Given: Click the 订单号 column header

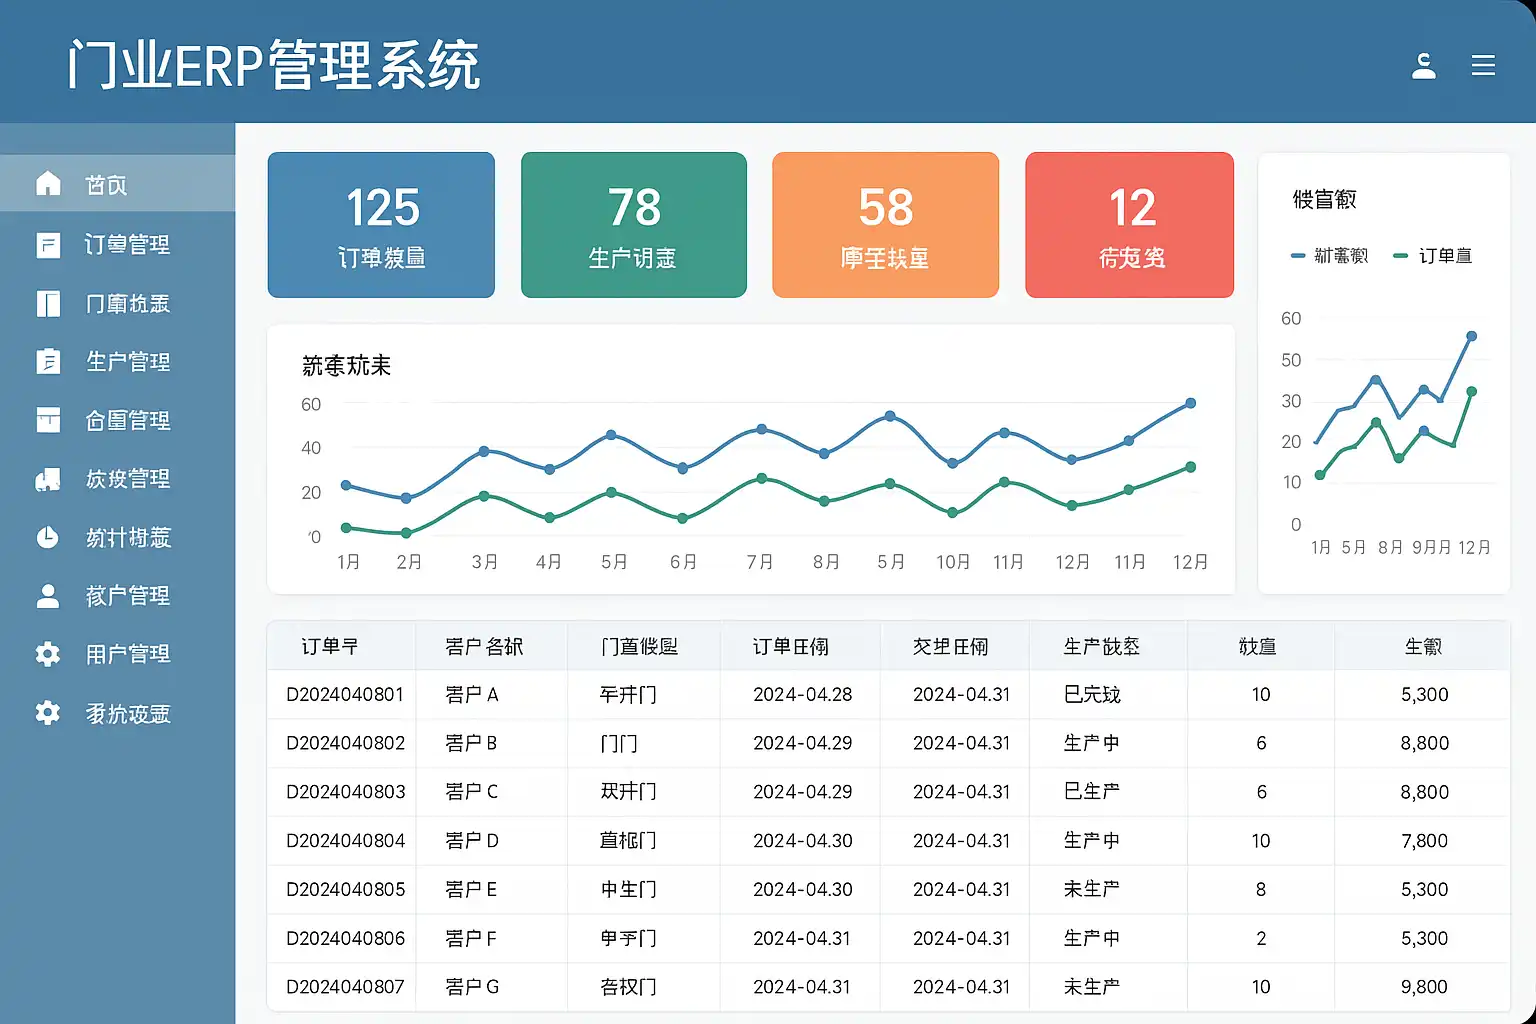Looking at the screenshot, I should tap(330, 647).
